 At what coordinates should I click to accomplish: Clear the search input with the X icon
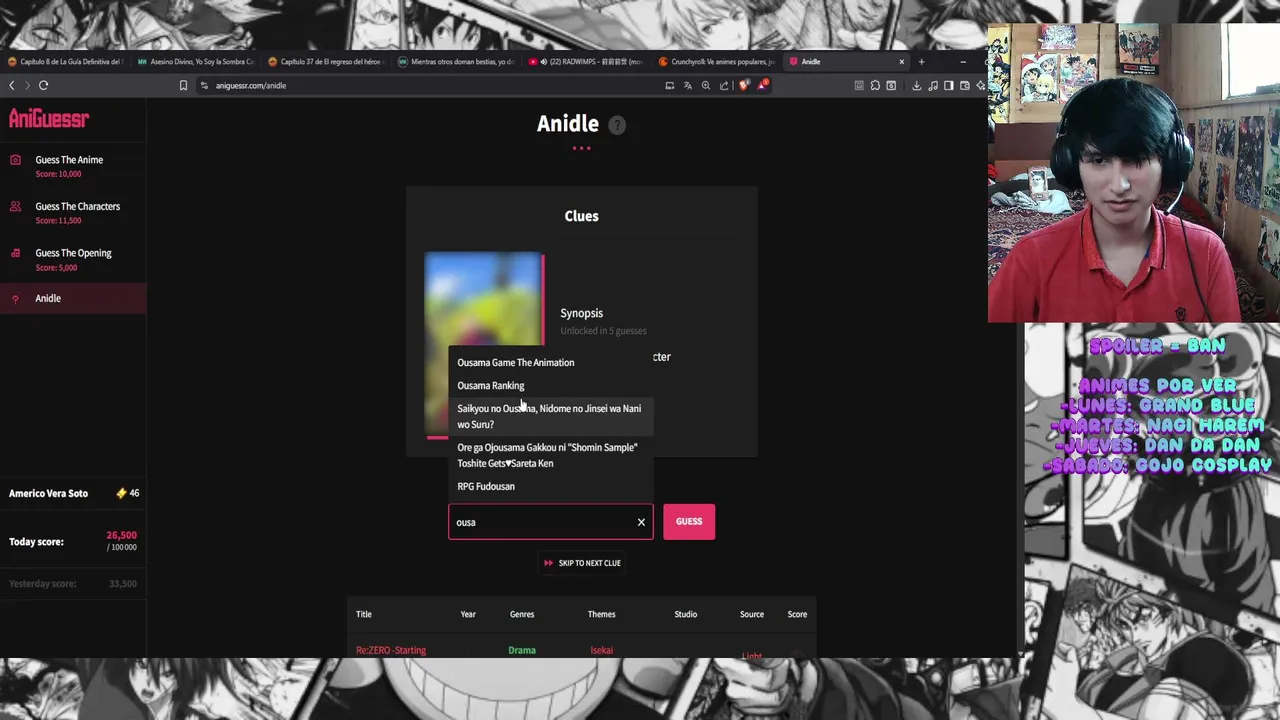(641, 522)
